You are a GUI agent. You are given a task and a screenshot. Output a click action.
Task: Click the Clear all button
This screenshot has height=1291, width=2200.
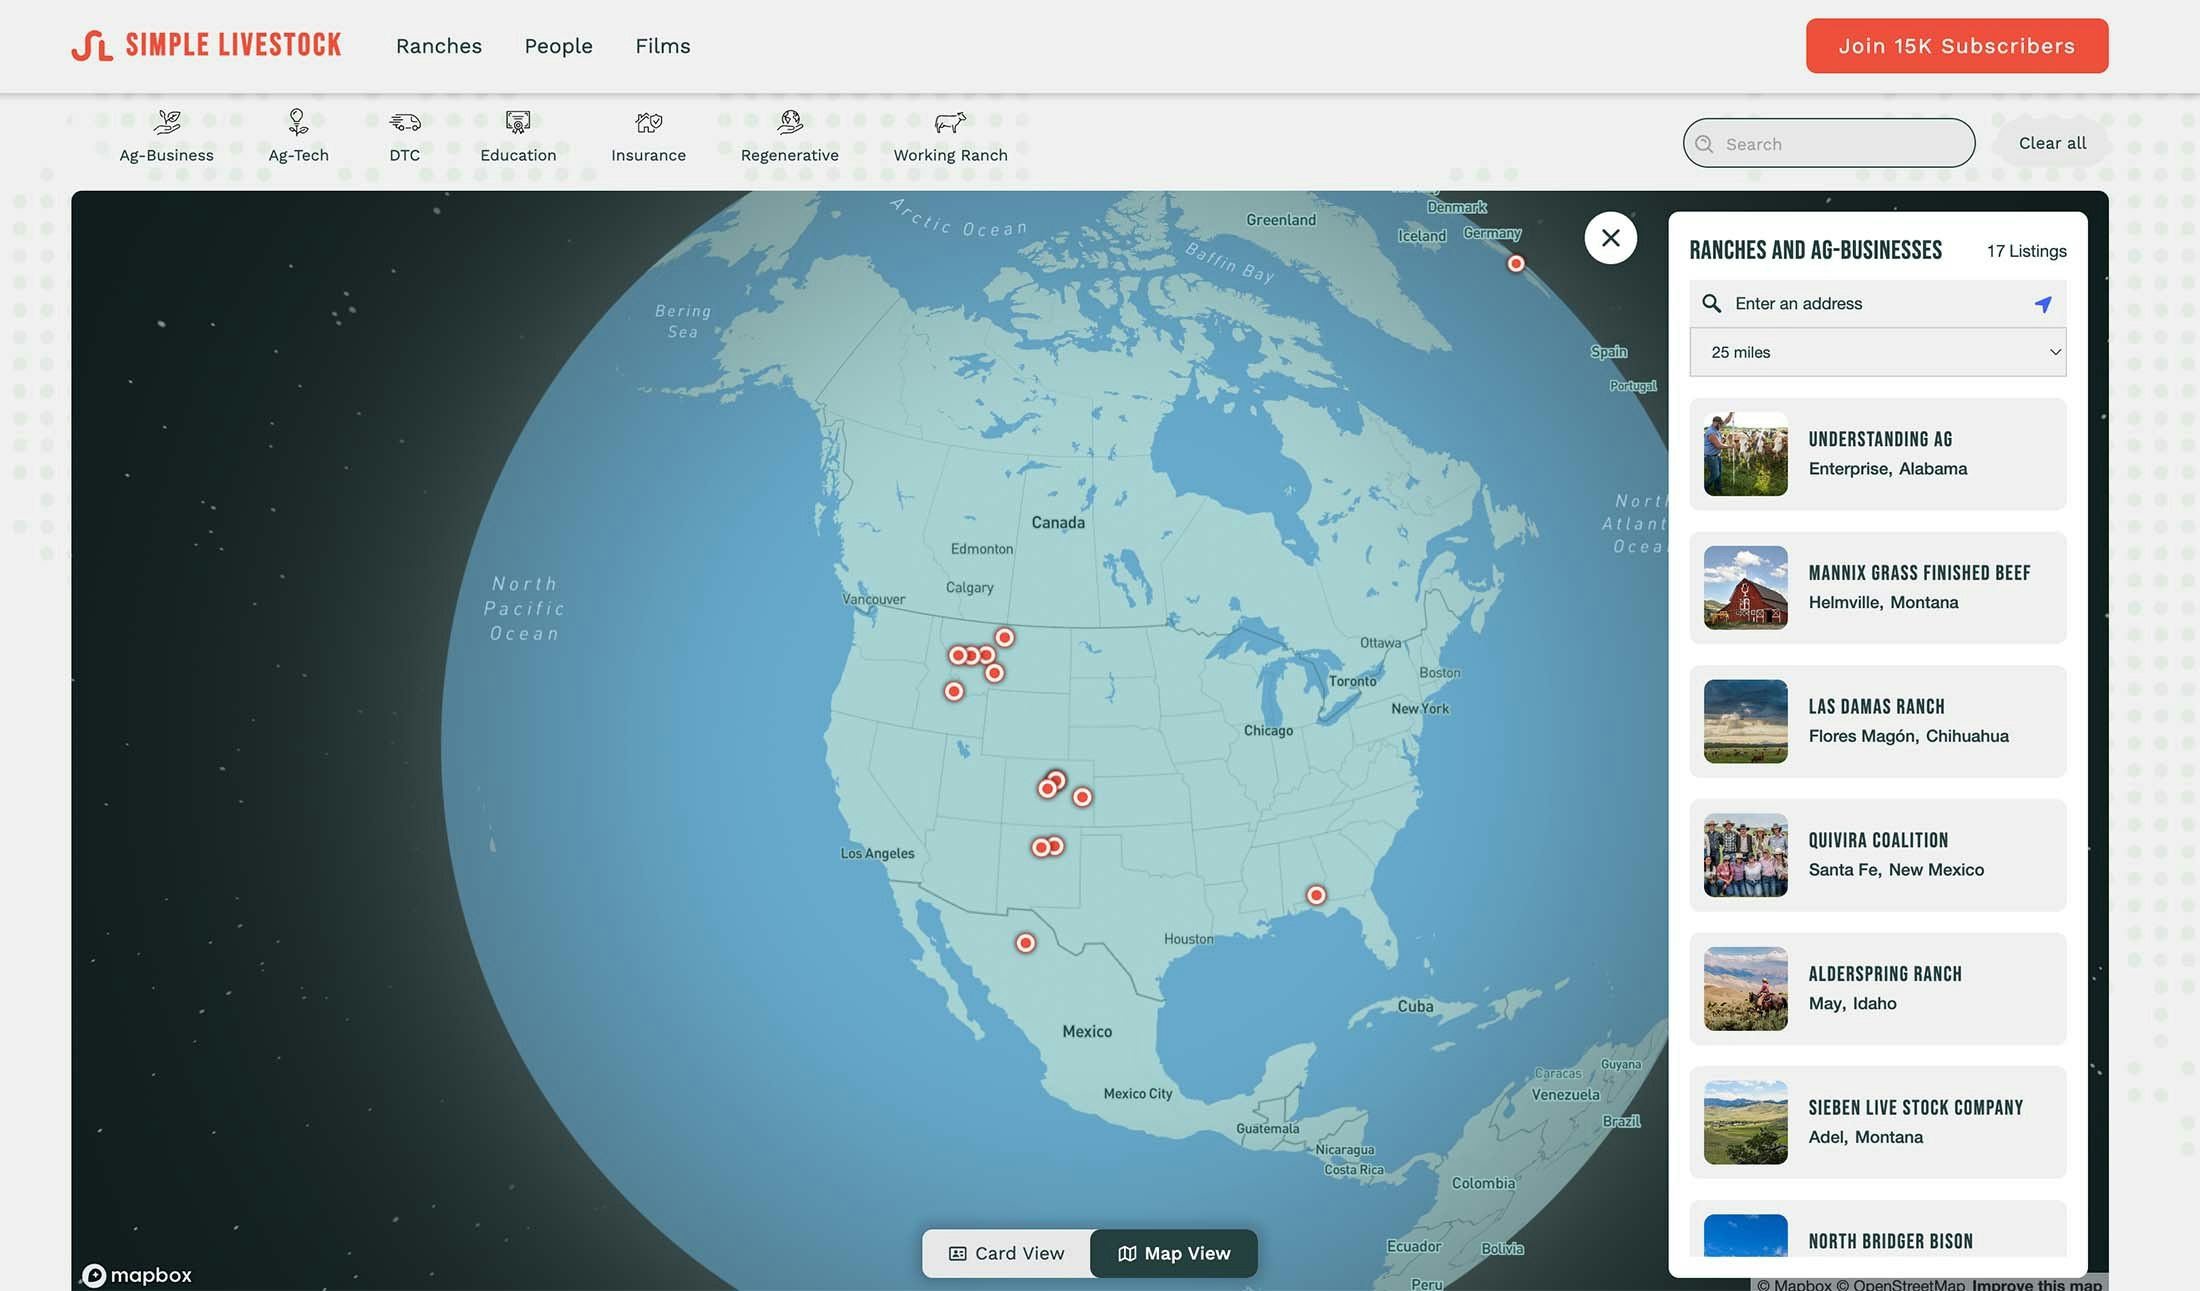[x=2052, y=143]
